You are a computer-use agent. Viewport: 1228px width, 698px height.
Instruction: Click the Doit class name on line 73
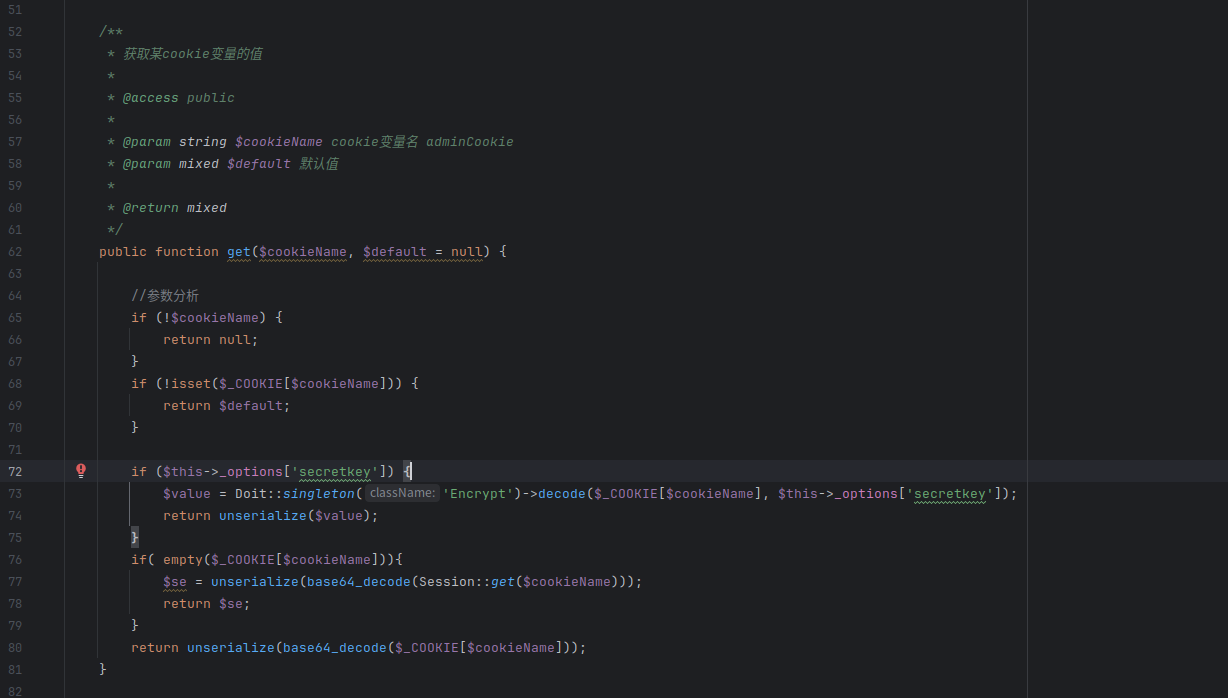(251, 493)
